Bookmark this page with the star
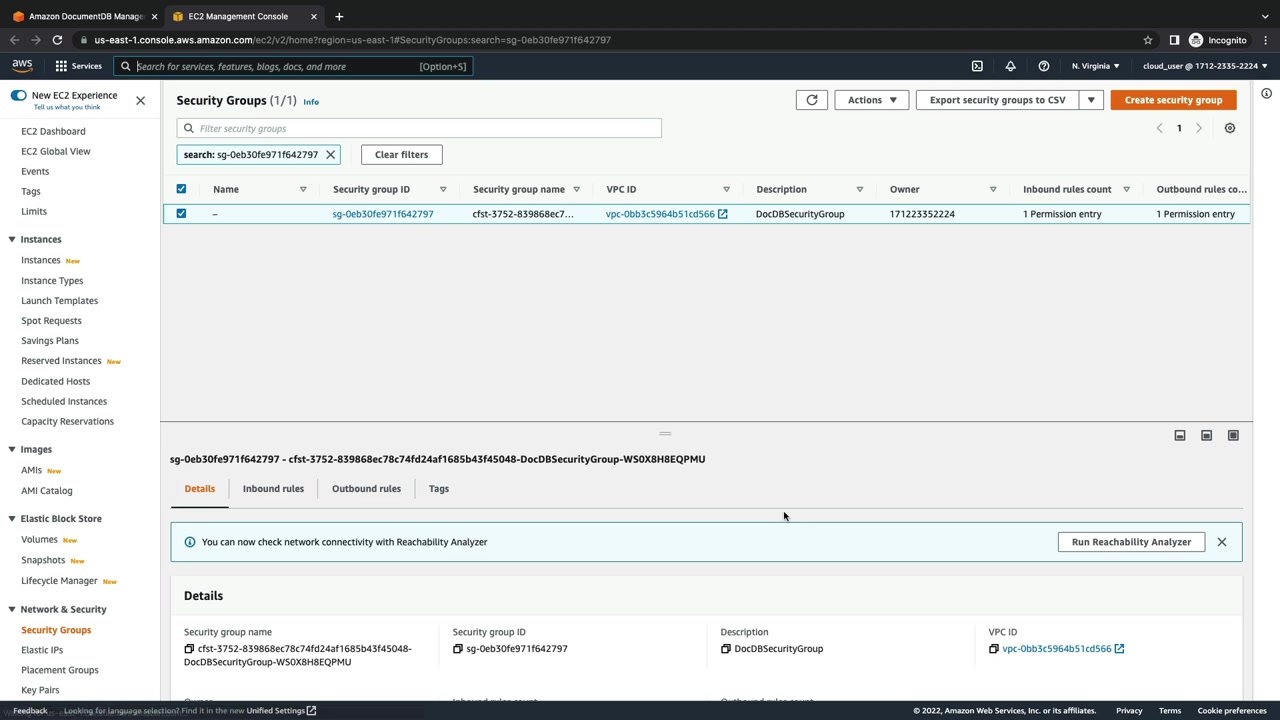This screenshot has width=1280, height=720. (x=1148, y=40)
